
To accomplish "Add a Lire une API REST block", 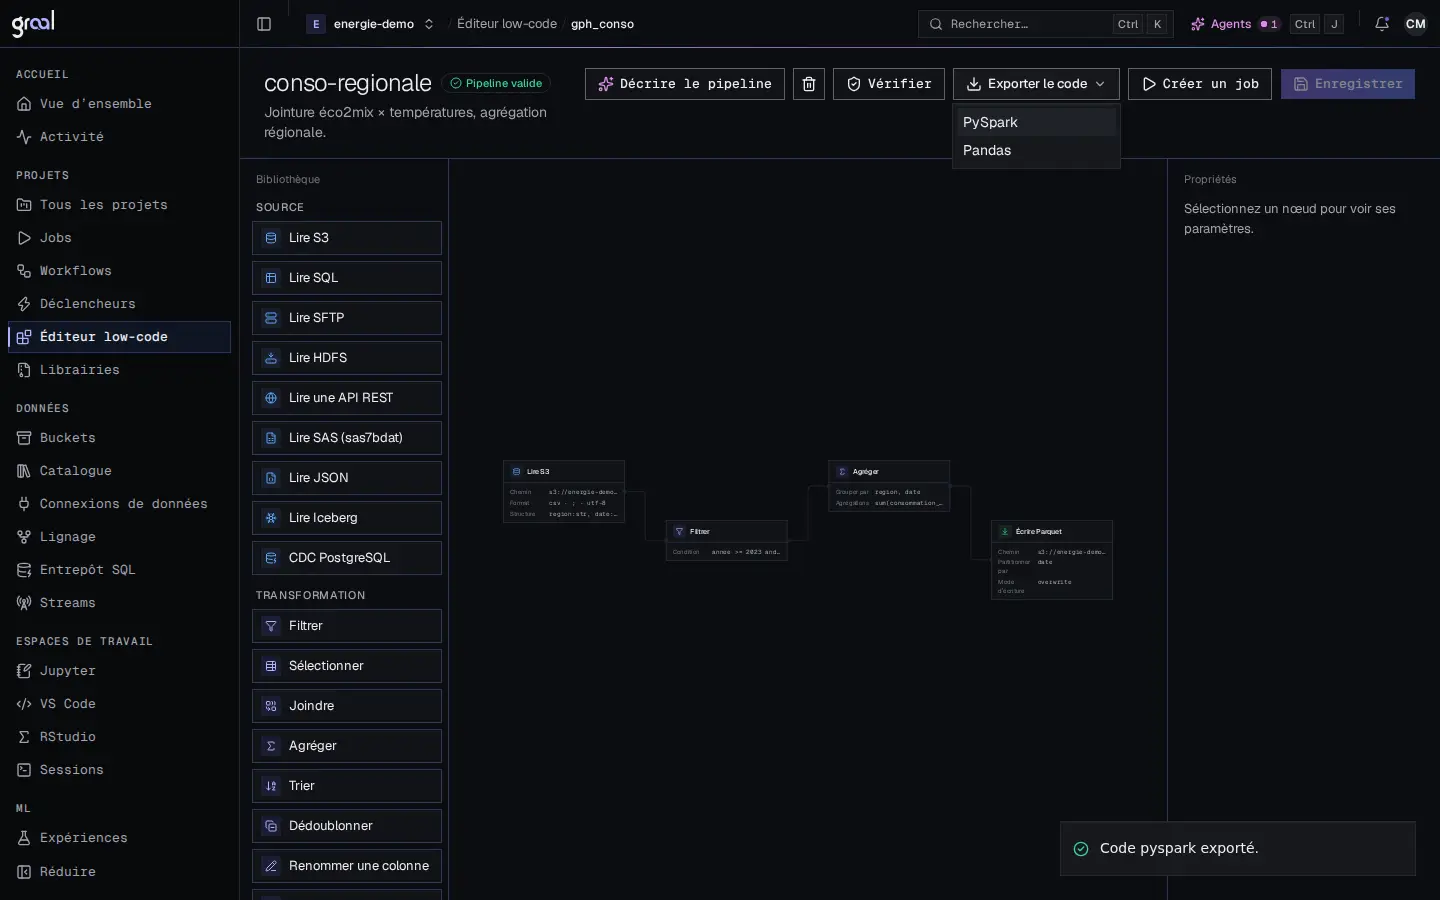I will pyautogui.click(x=347, y=398).
